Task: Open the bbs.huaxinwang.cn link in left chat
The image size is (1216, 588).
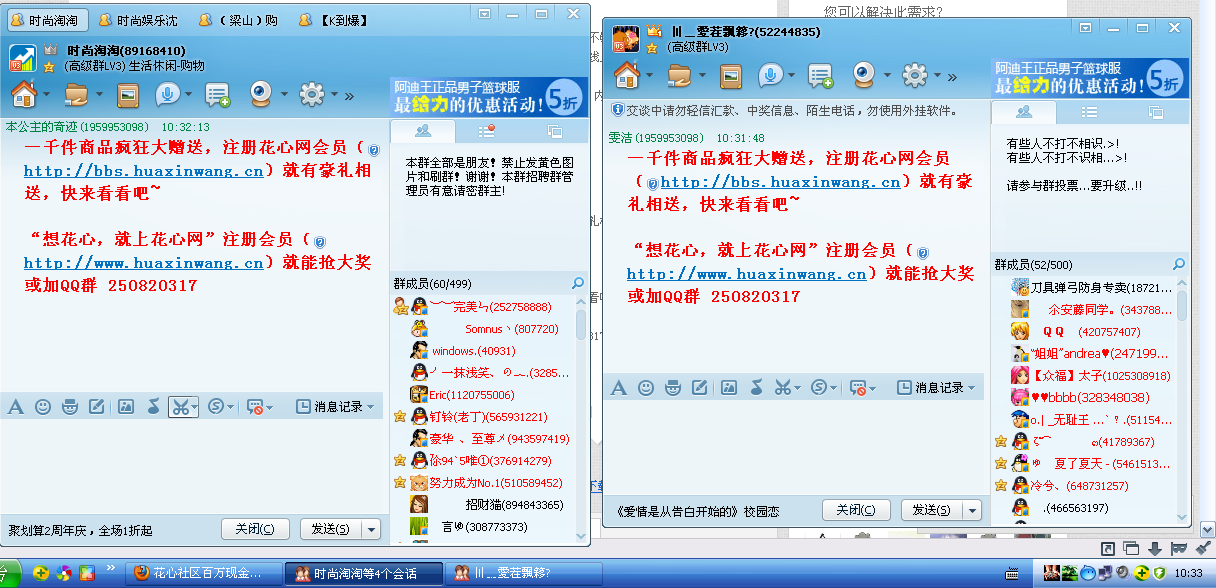Action: 144,171
